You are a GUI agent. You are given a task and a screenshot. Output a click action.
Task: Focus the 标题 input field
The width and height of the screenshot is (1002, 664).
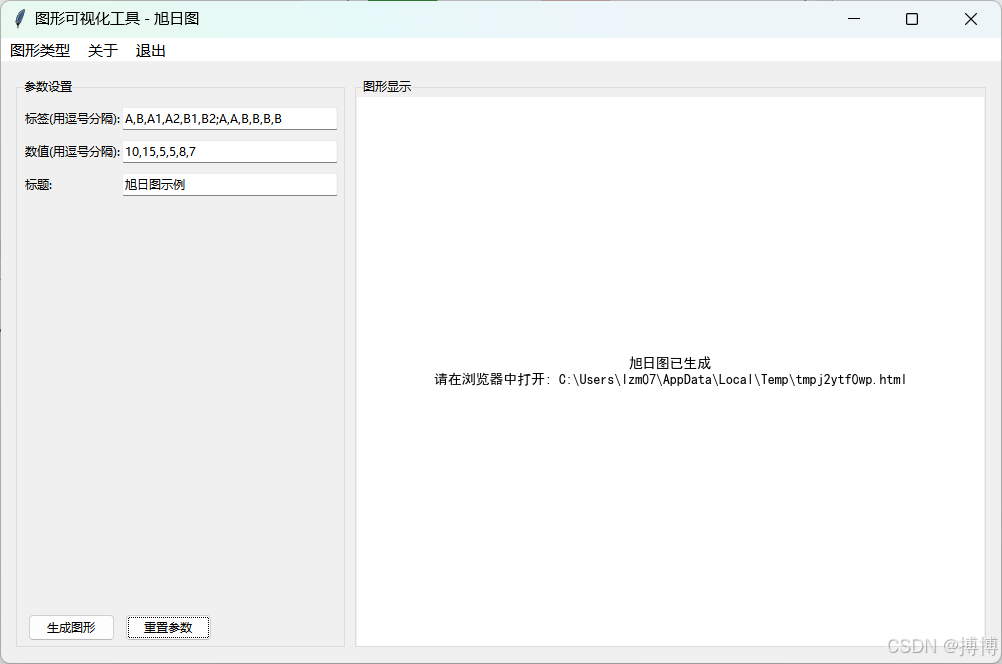229,185
